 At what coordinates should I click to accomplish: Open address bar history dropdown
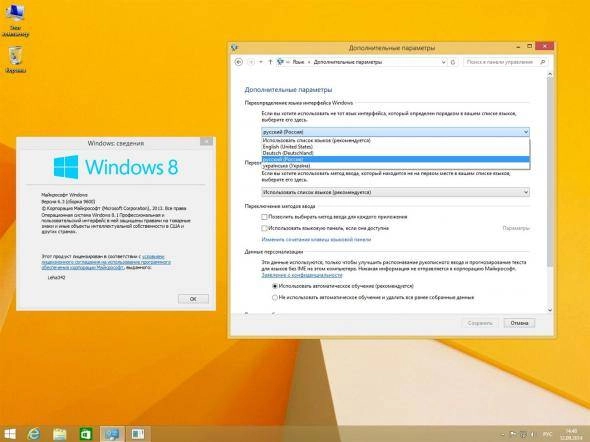(444, 62)
